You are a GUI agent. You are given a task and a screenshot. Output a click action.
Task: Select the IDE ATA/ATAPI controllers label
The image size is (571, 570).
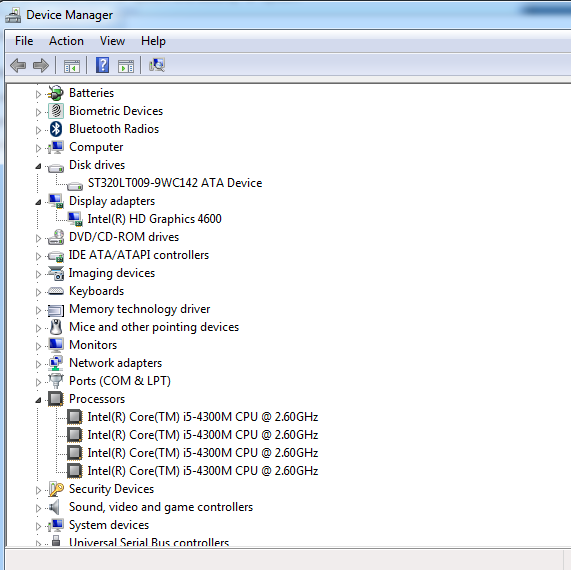[x=139, y=255]
